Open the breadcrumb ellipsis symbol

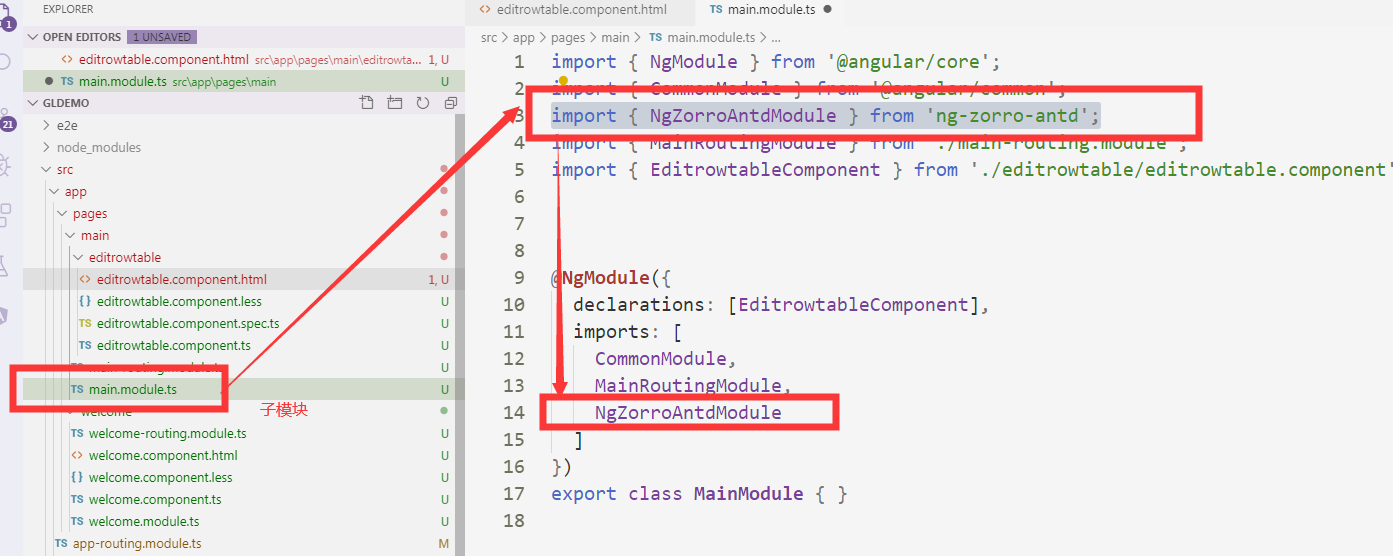(775, 37)
